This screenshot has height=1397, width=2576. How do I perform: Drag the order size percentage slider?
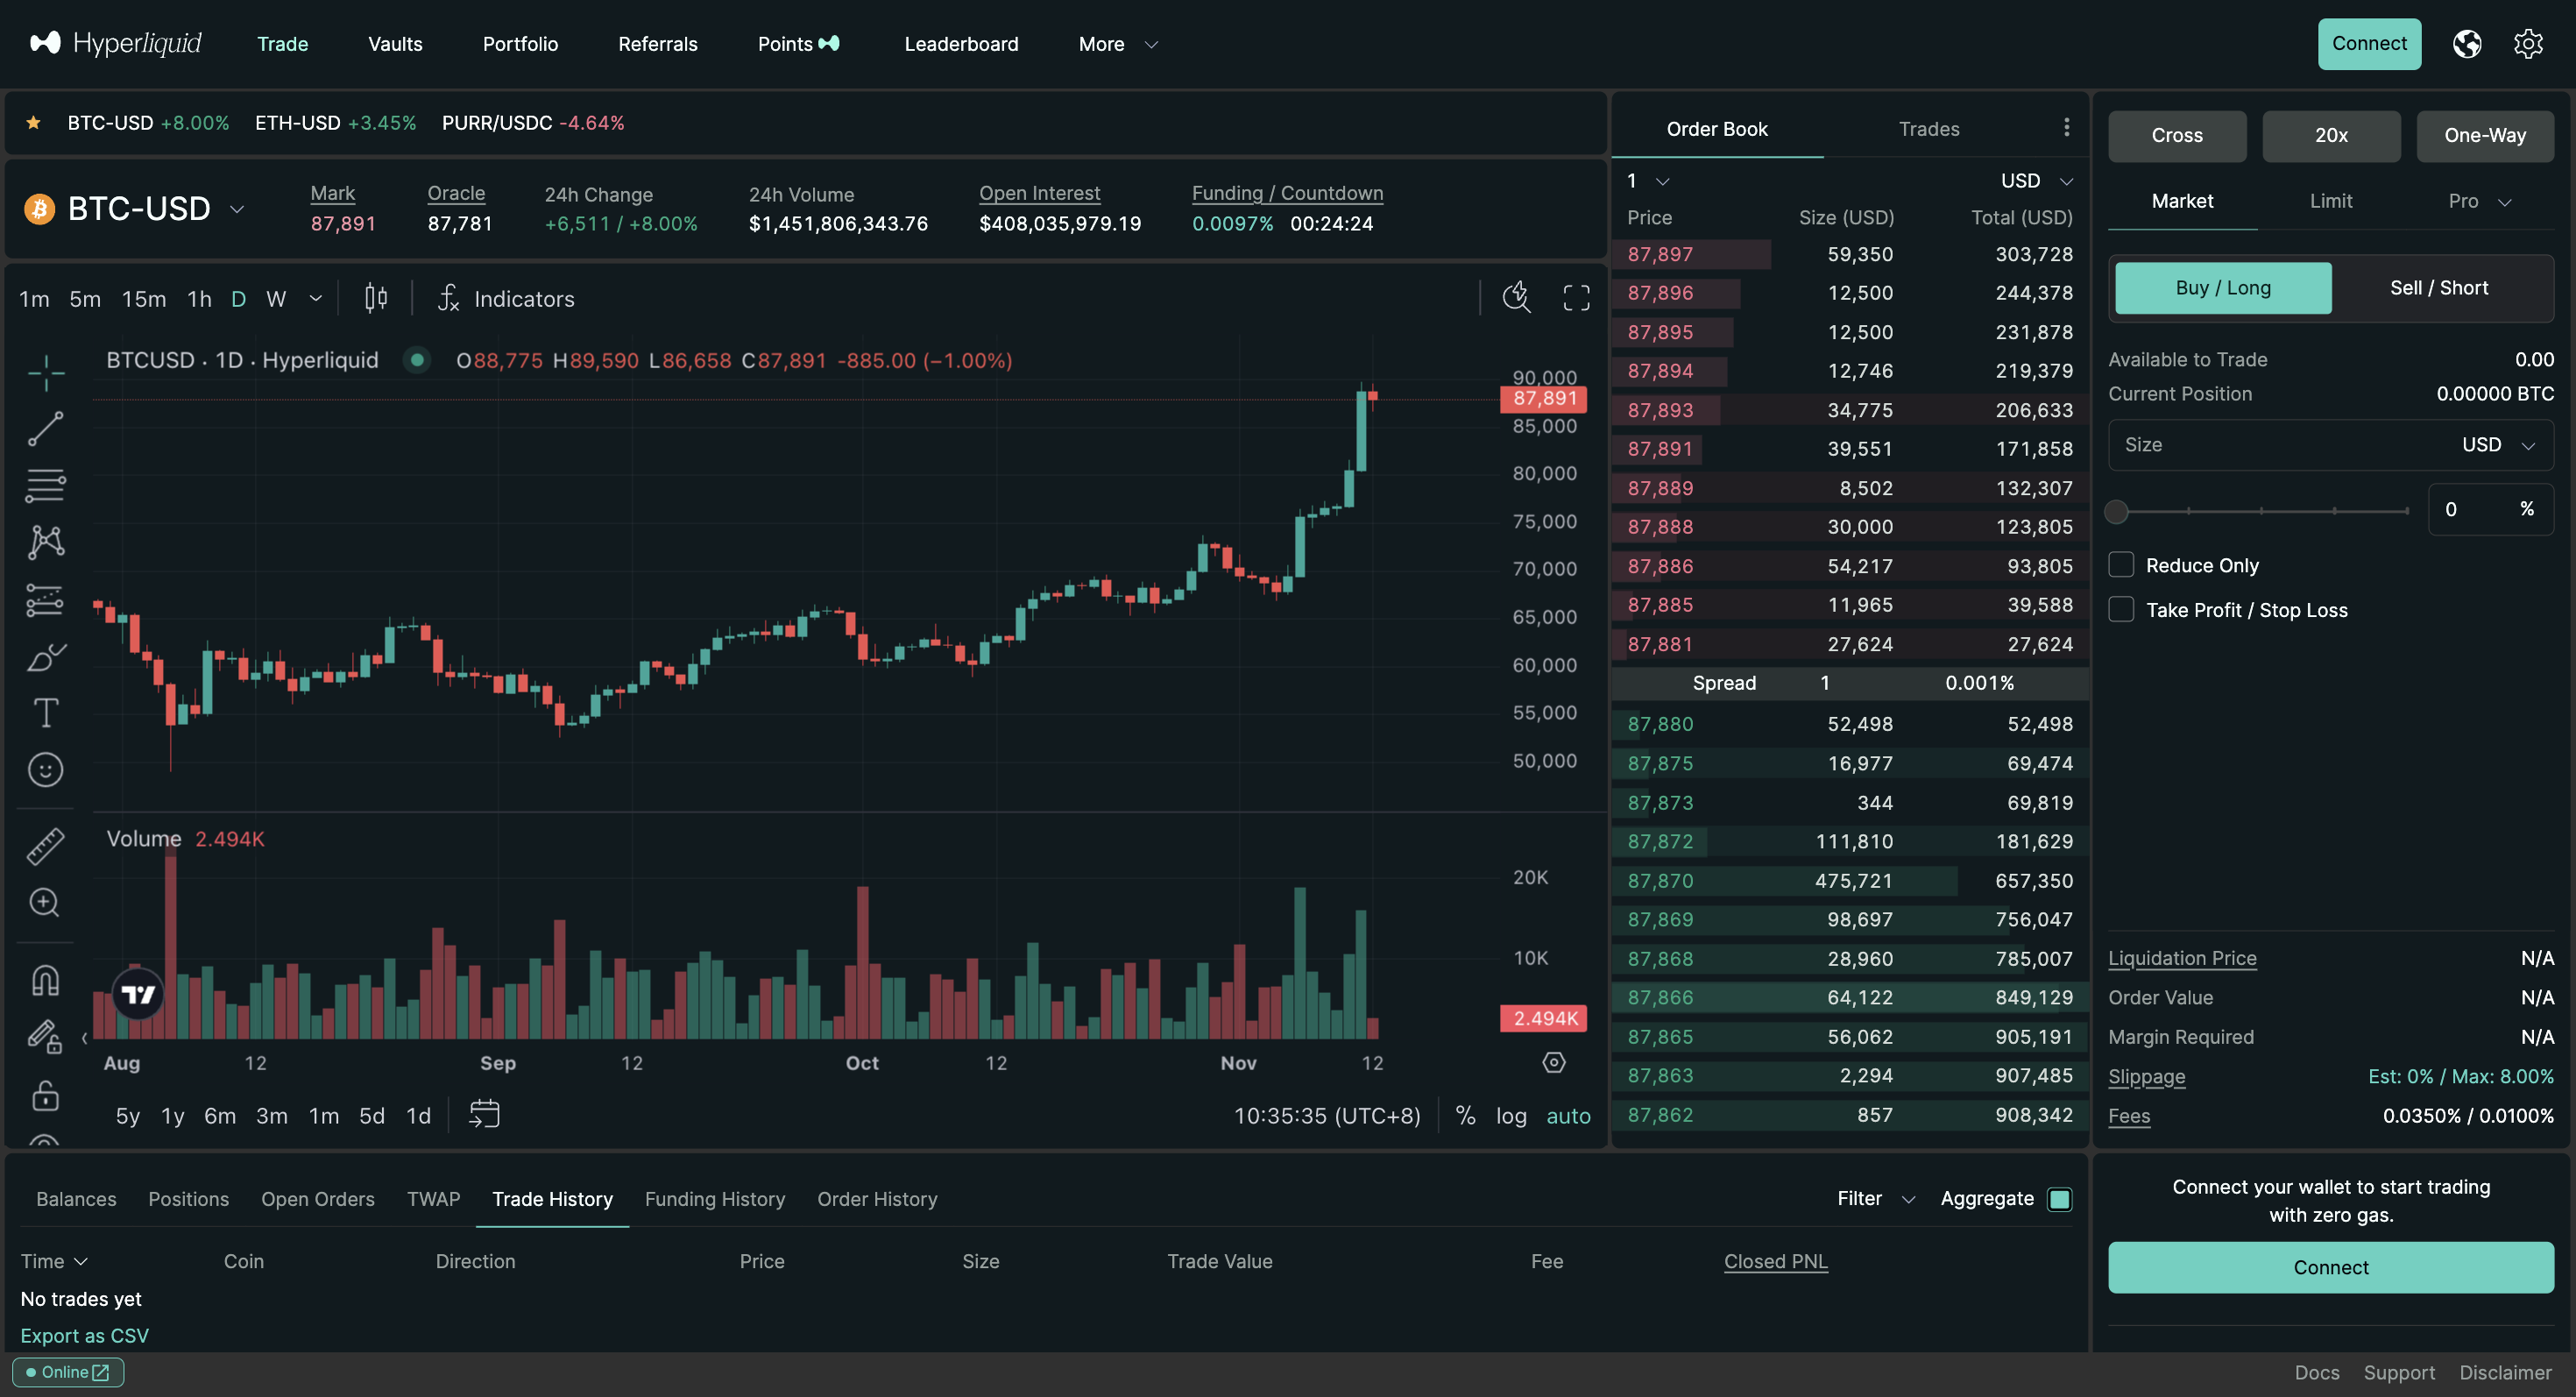(x=2119, y=509)
